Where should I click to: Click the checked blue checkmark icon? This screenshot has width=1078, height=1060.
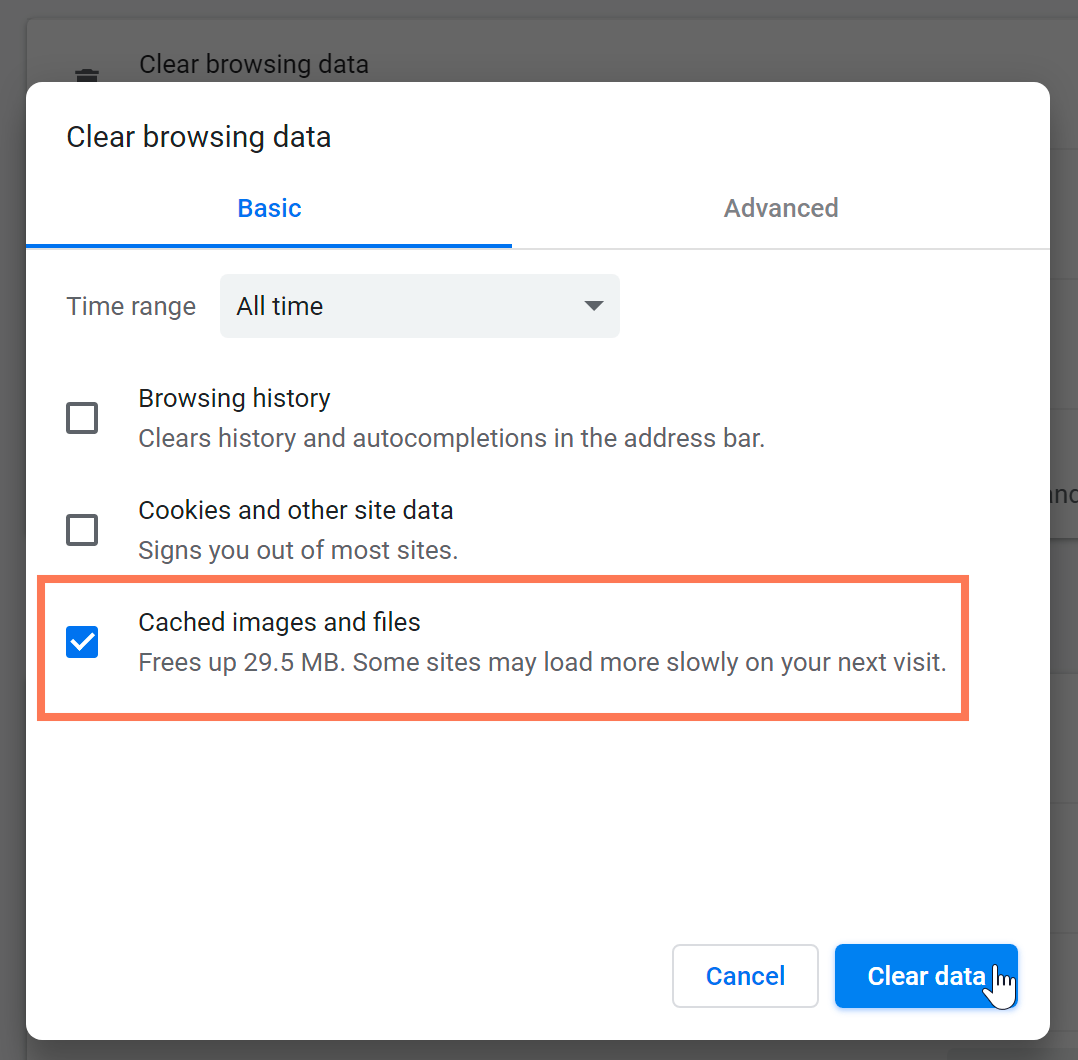tap(81, 642)
